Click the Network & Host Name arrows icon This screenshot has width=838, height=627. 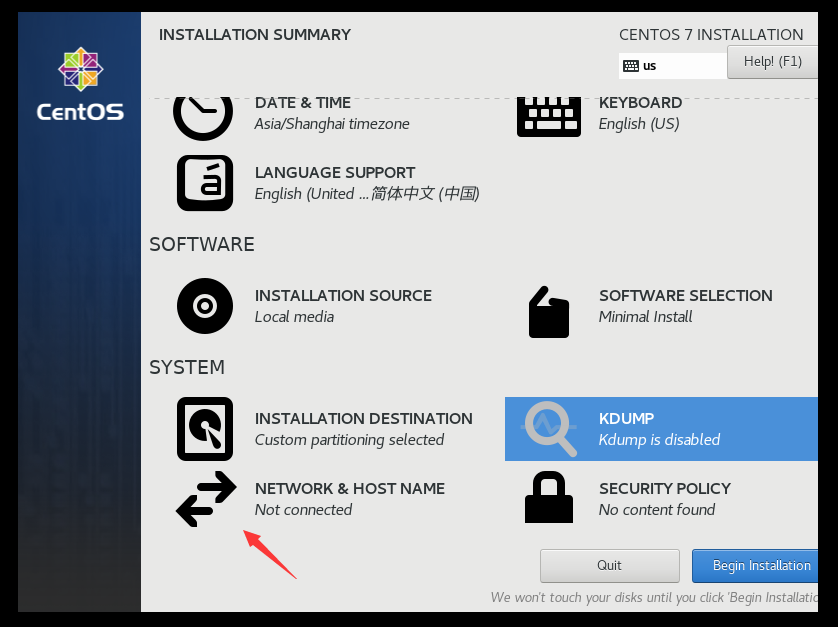(x=206, y=499)
